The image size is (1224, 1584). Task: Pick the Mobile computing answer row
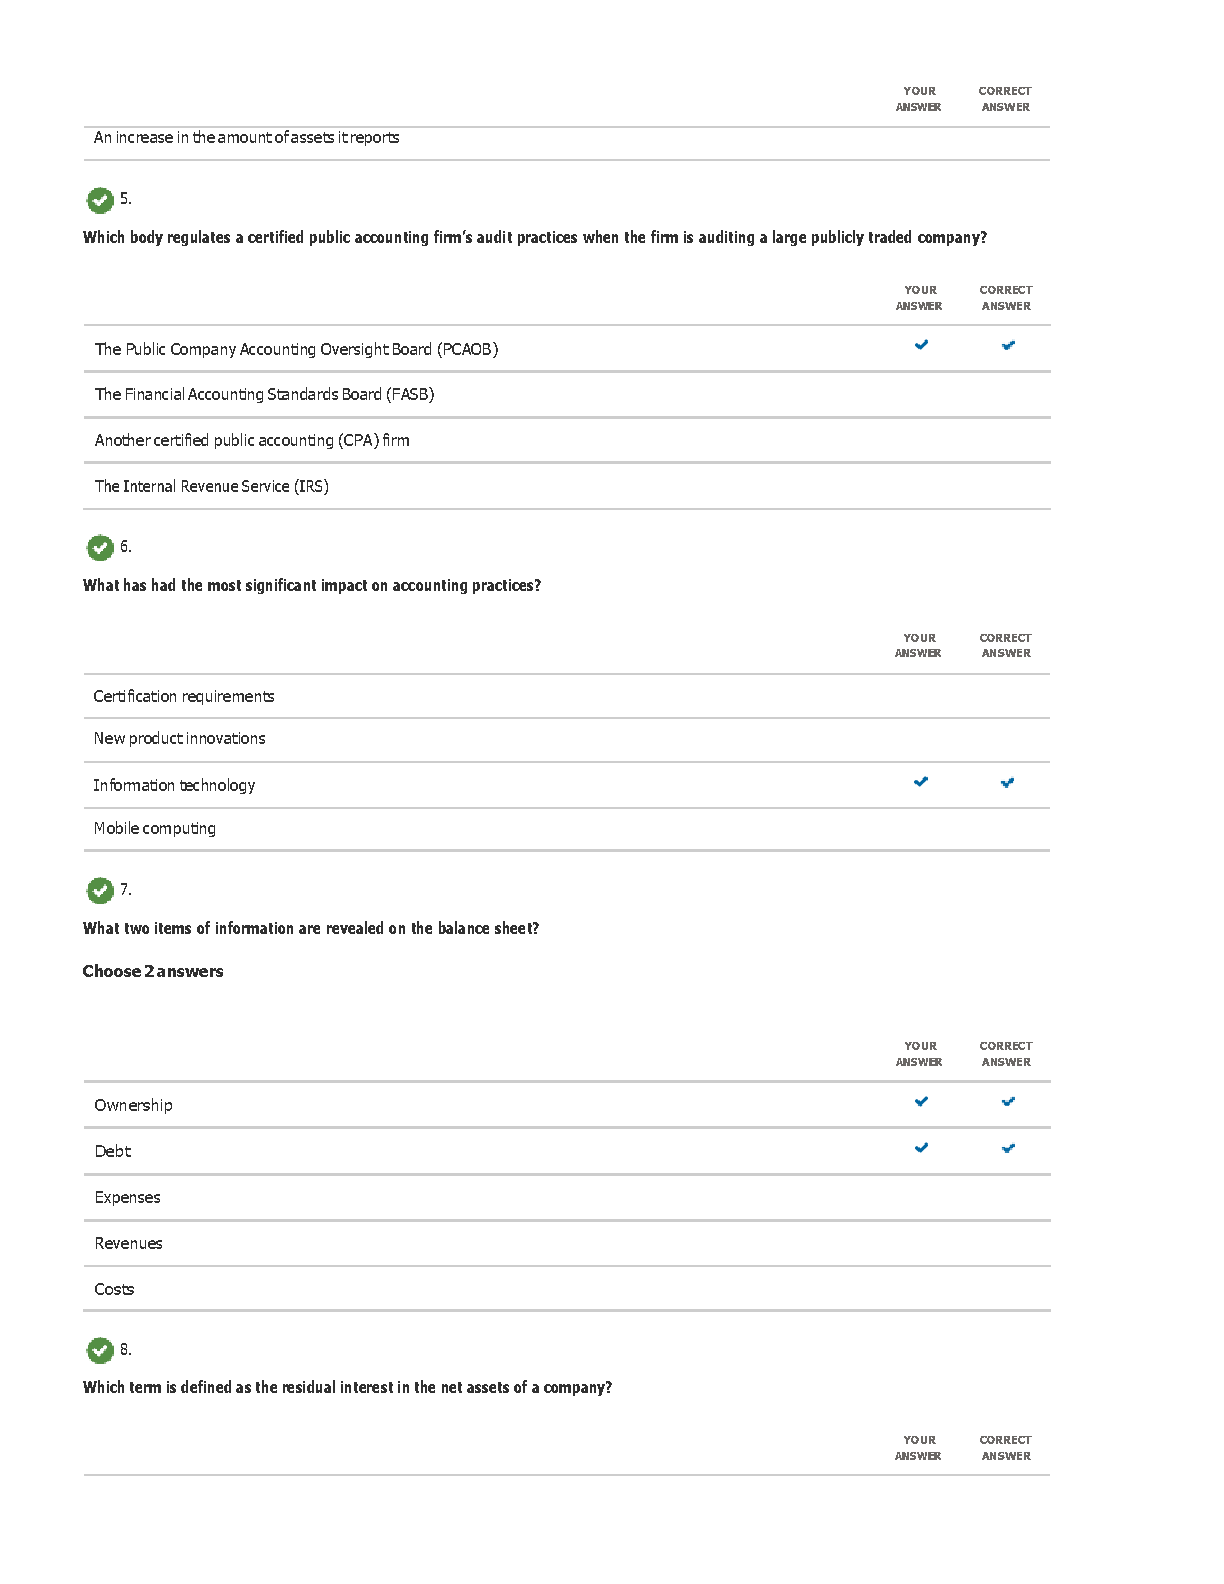tap(155, 828)
